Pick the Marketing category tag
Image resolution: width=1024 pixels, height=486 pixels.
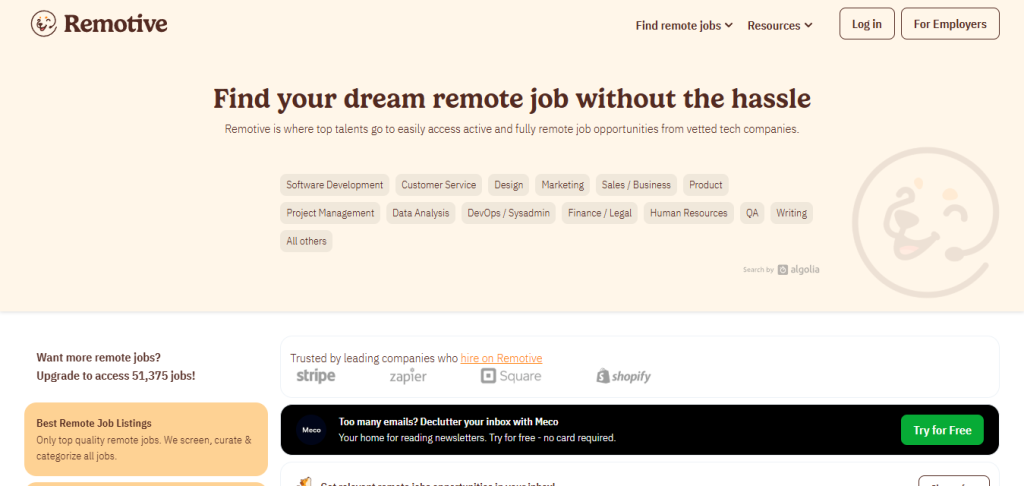click(562, 185)
